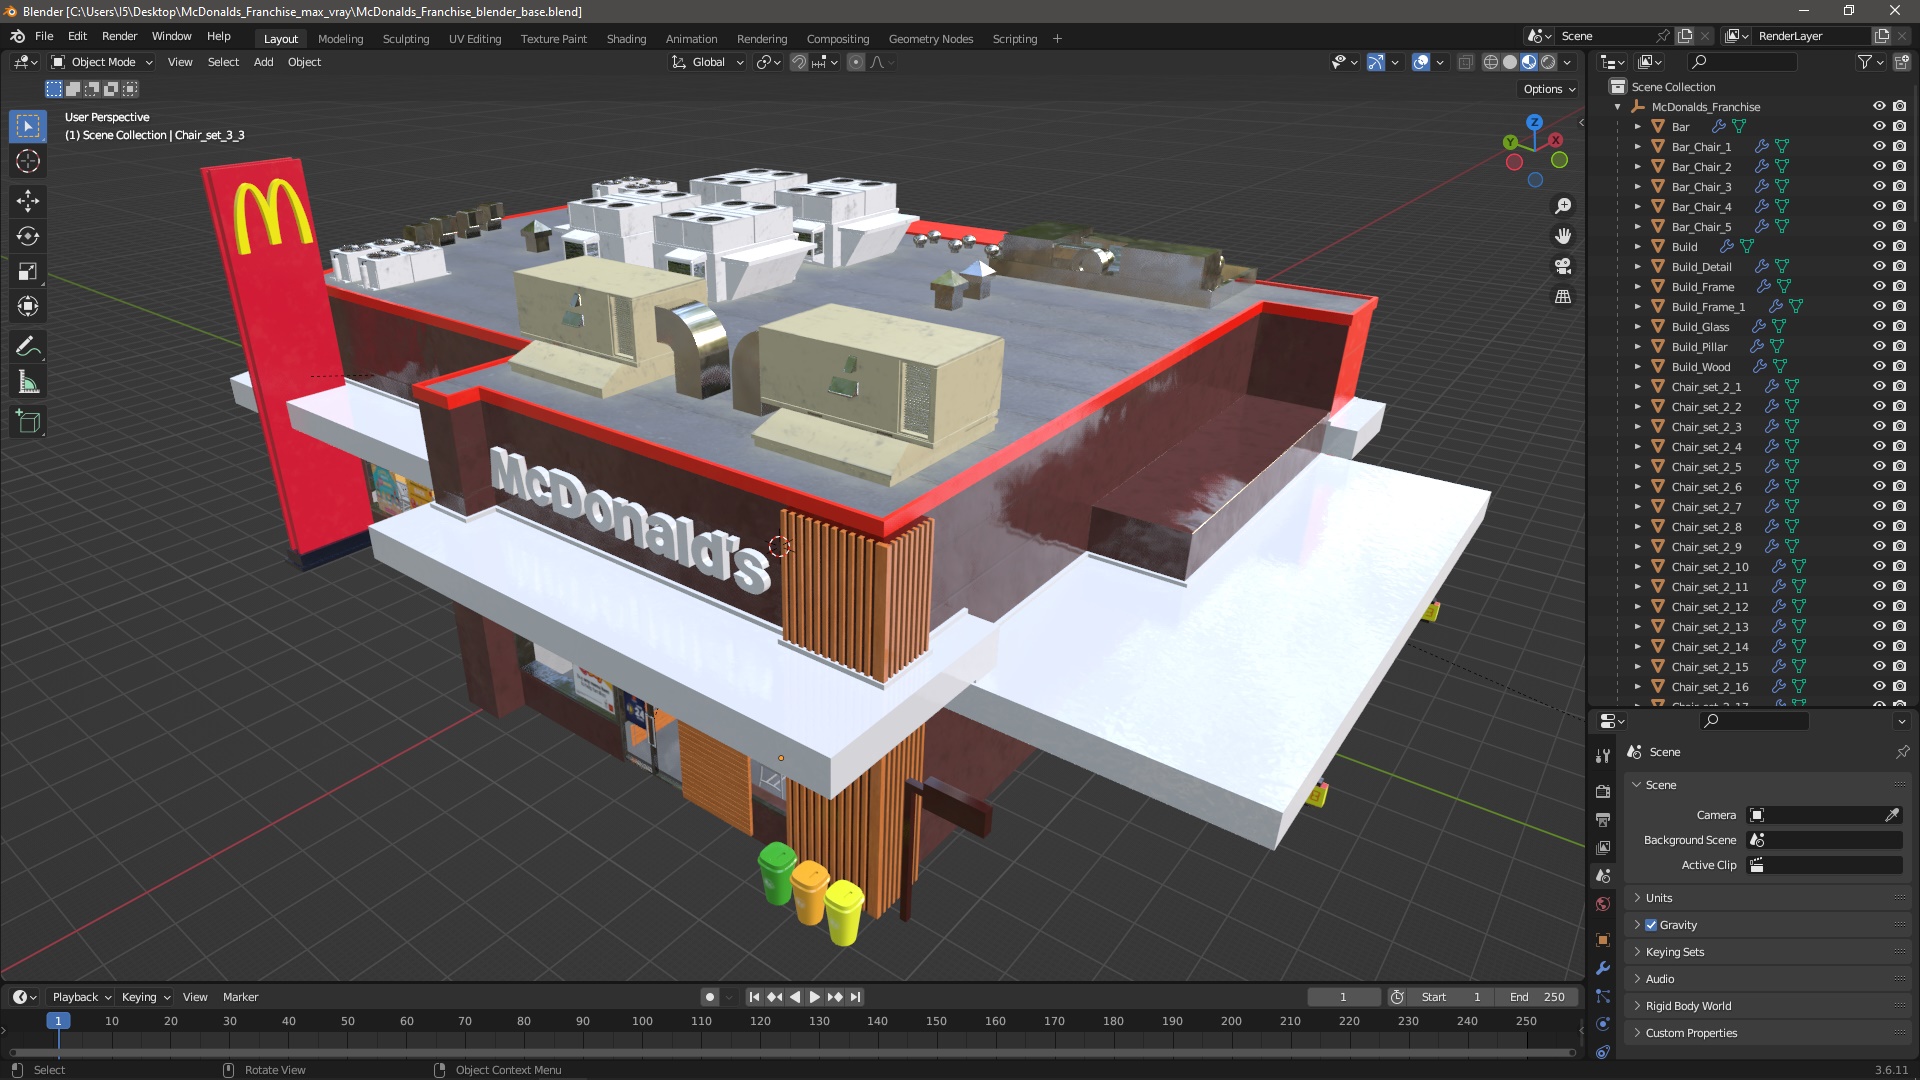Viewport: 1920px width, 1080px height.
Task: Hide the Bar object in viewport
Action: pos(1879,127)
